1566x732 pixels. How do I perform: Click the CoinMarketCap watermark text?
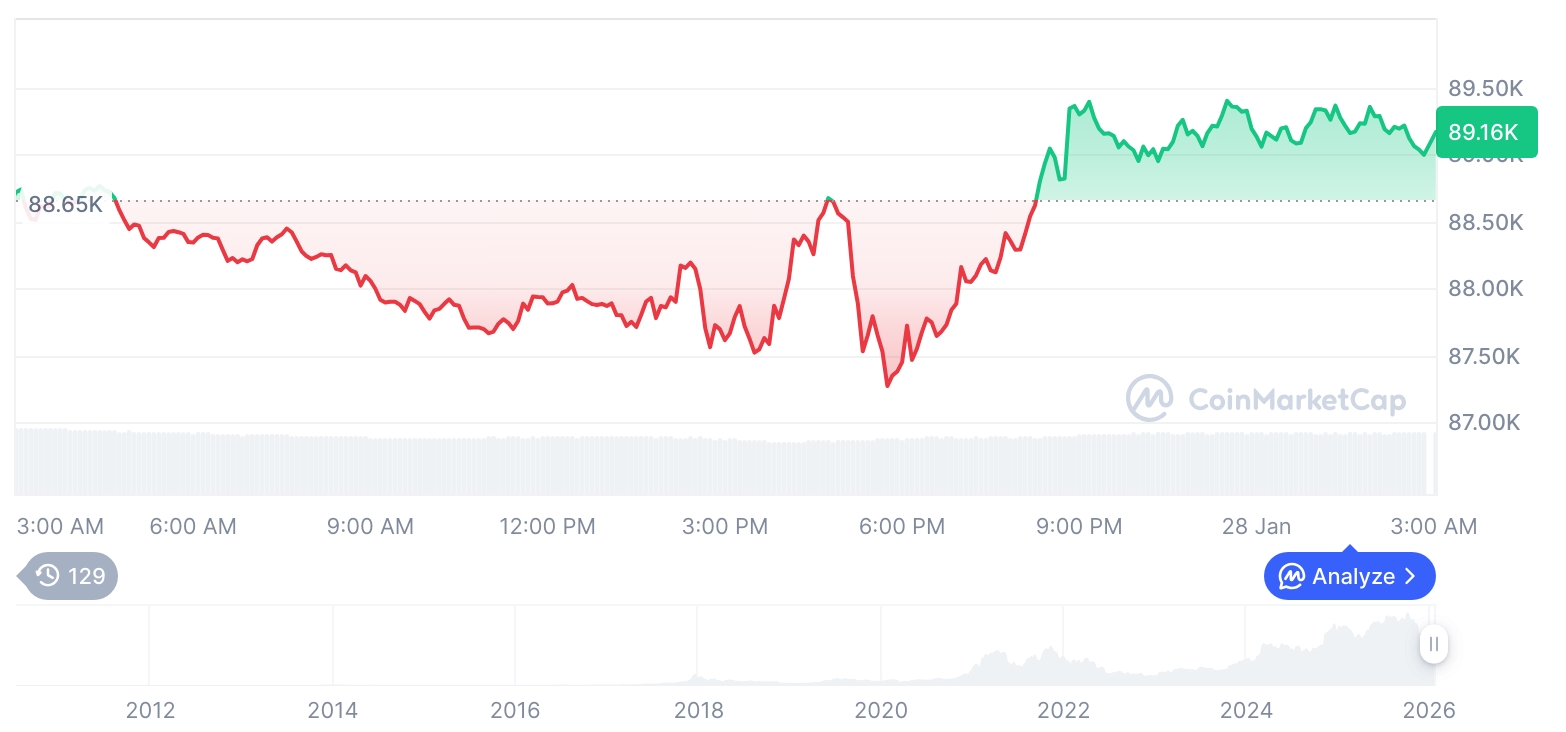[1296, 400]
